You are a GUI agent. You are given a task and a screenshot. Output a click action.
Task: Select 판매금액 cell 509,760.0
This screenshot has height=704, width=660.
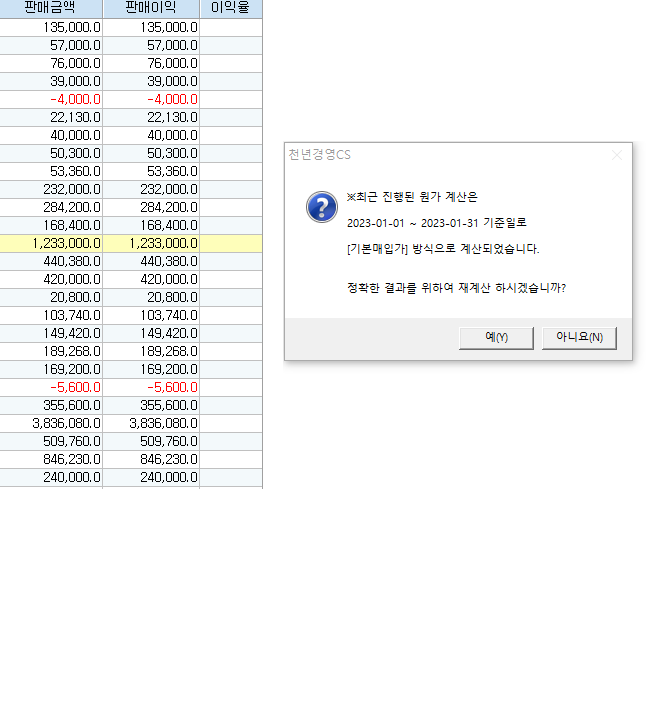51,441
